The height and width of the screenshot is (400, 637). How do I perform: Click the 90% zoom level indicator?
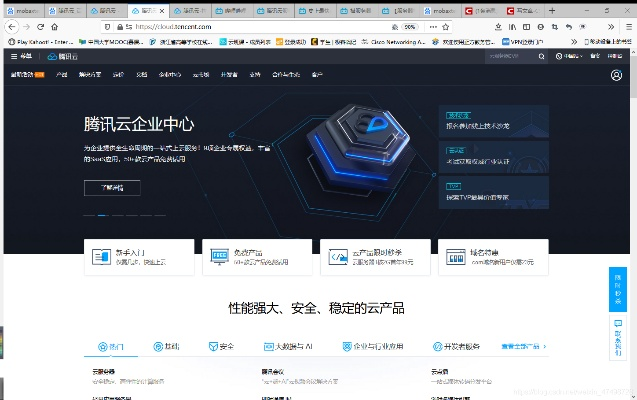click(x=410, y=27)
